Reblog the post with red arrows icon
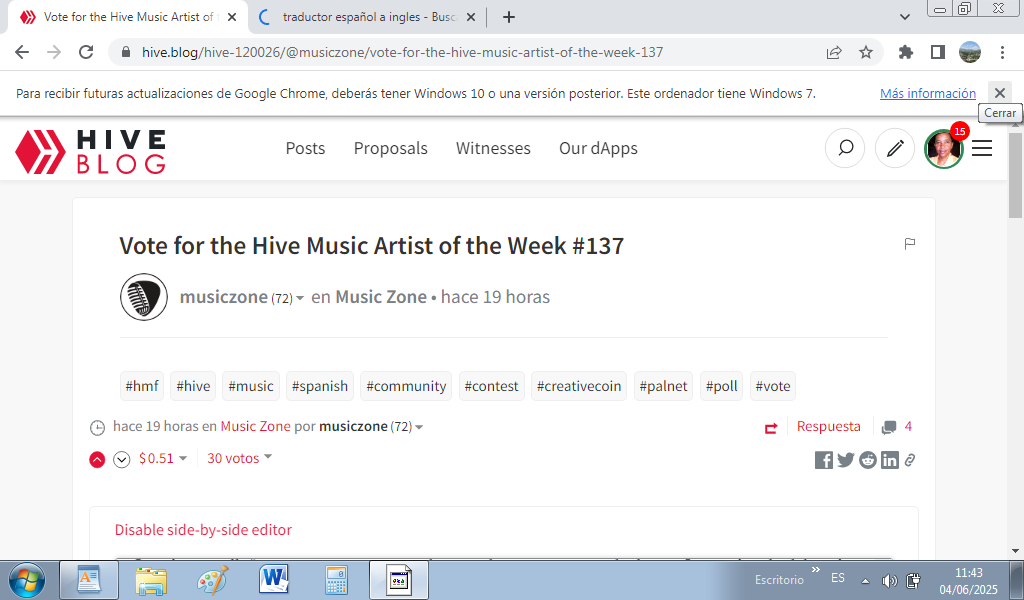 (x=771, y=428)
